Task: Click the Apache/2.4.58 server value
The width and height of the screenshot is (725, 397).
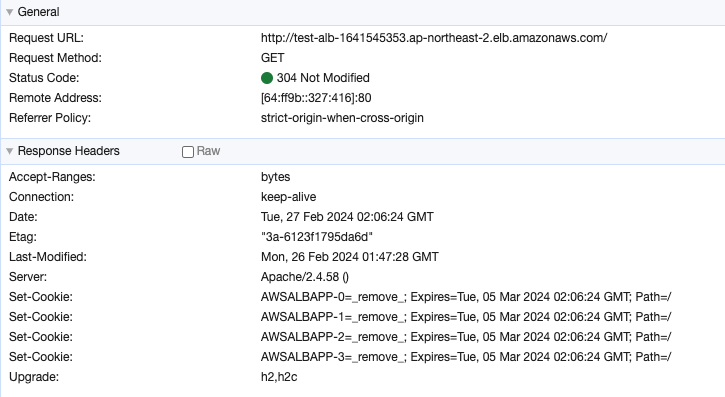Action: 305,277
